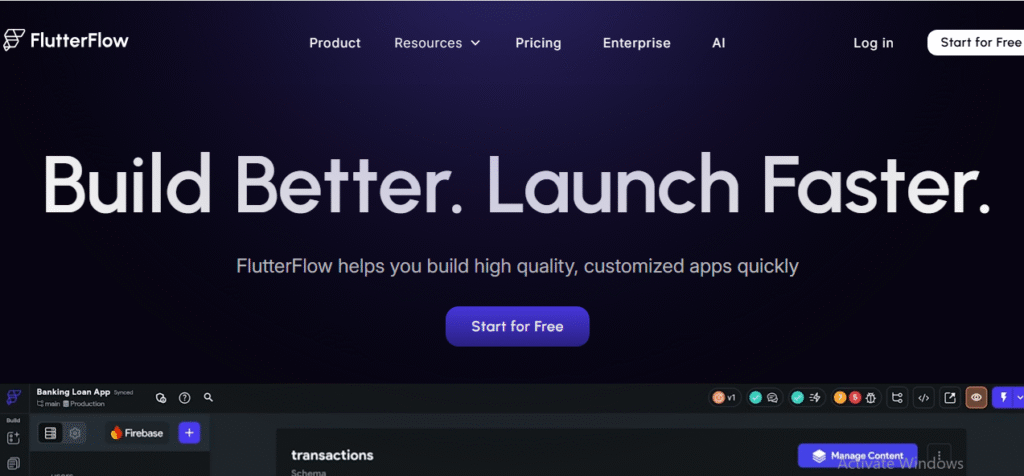Open the pages icon in left sidebar
The image size is (1024, 476).
13,463
